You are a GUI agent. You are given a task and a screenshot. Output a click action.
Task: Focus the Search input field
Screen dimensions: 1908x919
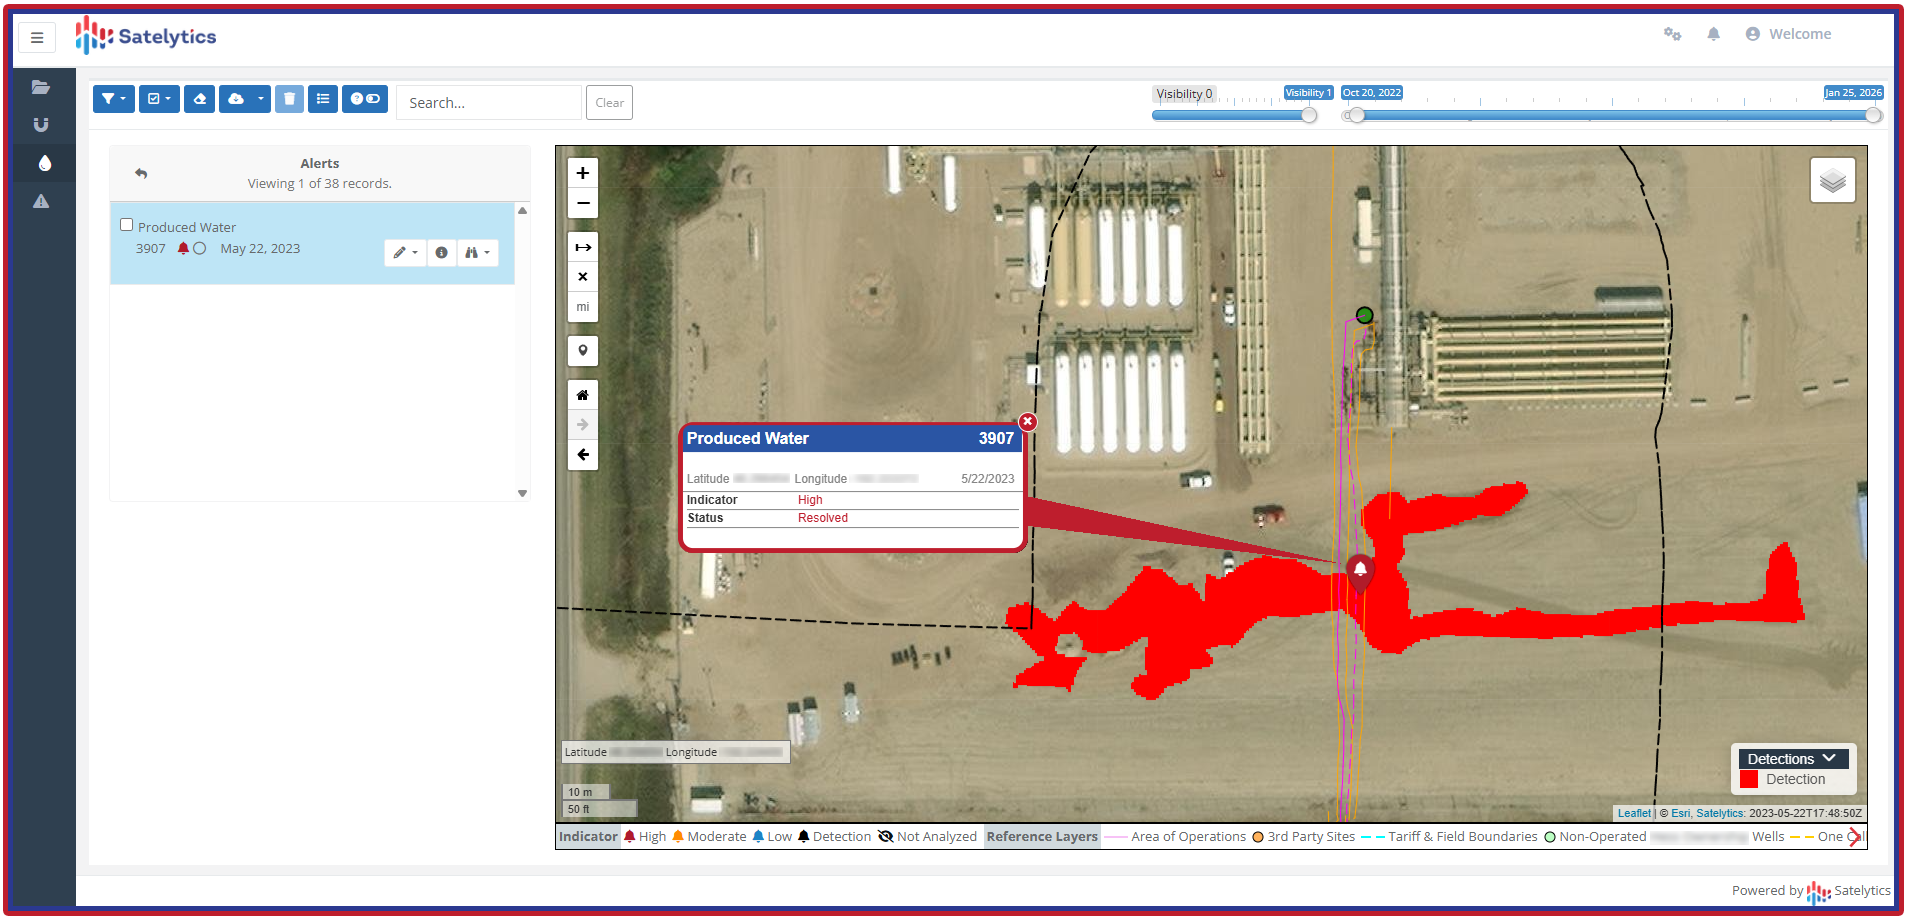(489, 103)
